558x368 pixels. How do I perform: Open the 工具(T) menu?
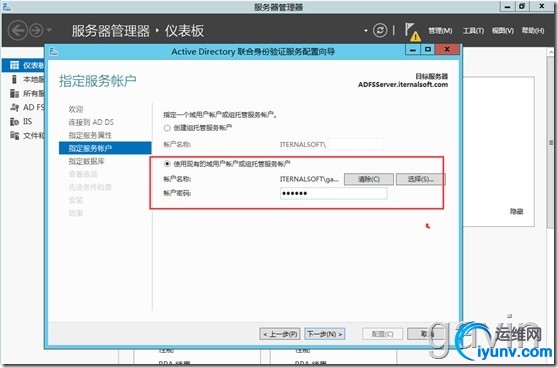tap(473, 31)
